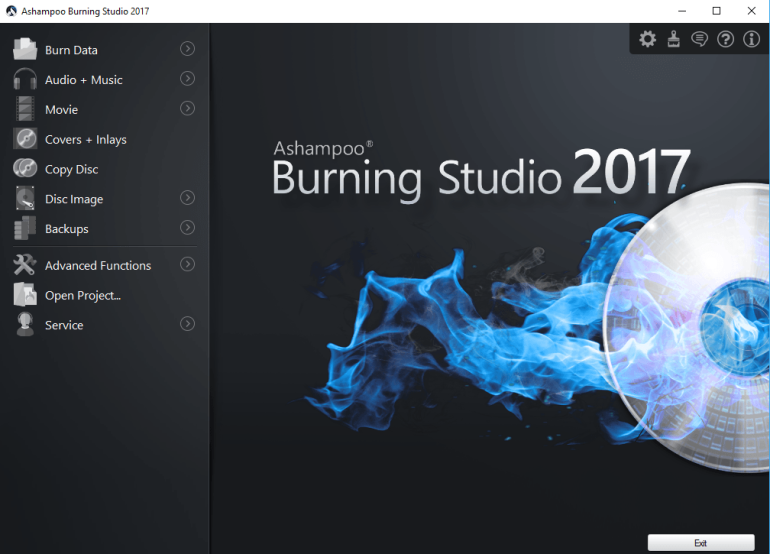The height and width of the screenshot is (554, 770).
Task: Click the Advanced Functions tools icon
Action: [x=25, y=265]
